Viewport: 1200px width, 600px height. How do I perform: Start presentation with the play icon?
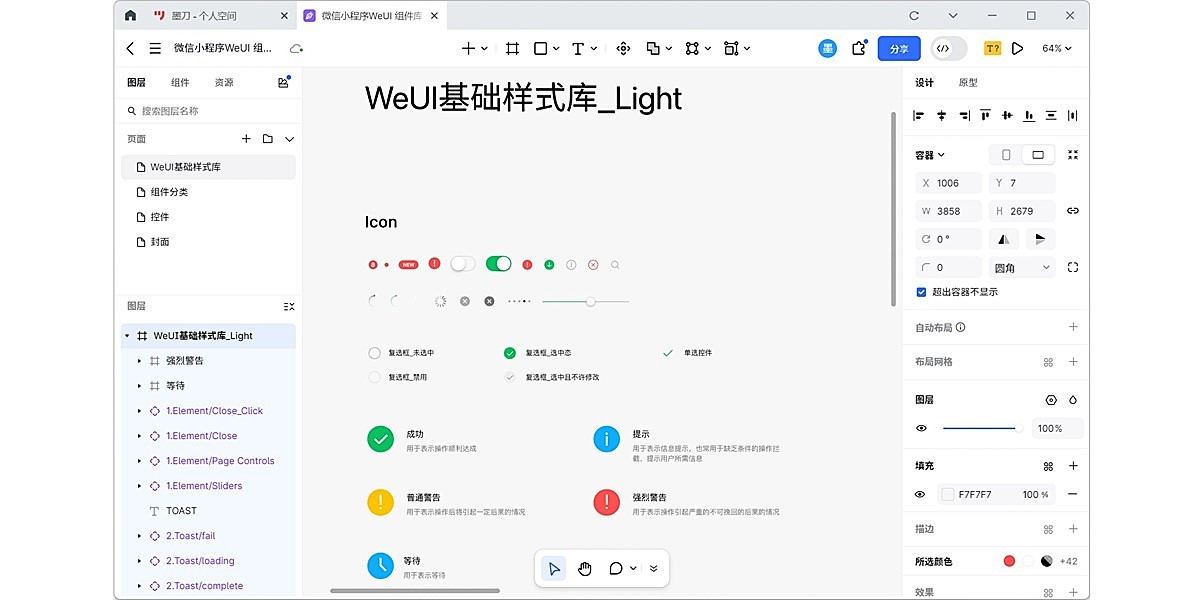tap(1019, 48)
